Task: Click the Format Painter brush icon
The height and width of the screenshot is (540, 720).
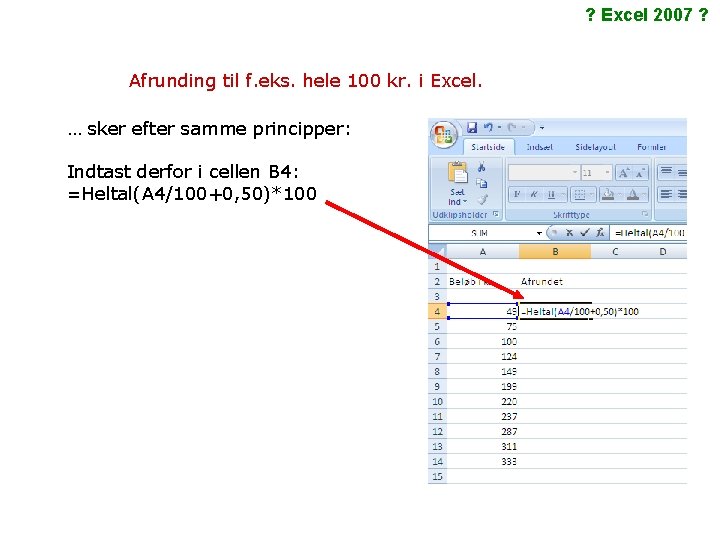Action: [482, 200]
